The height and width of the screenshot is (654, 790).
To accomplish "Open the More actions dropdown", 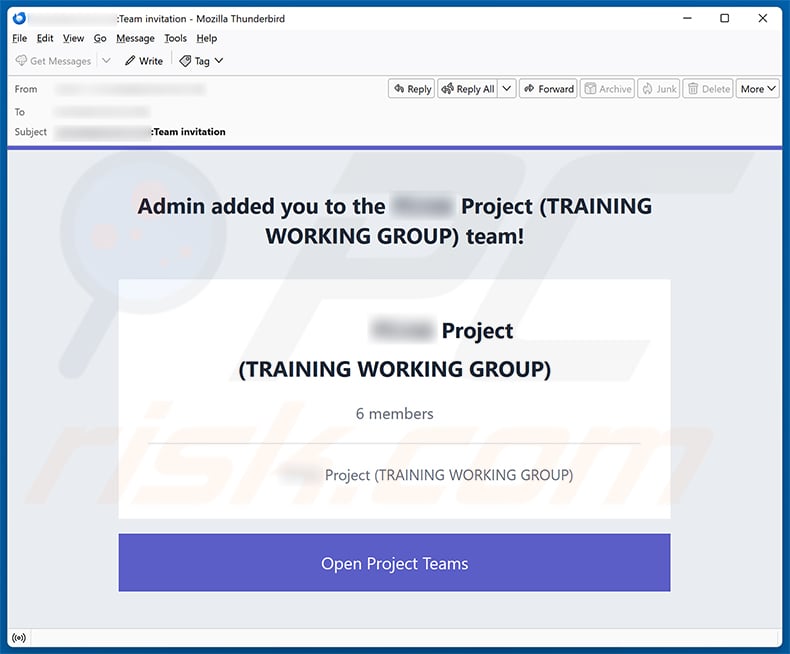I will pyautogui.click(x=758, y=89).
